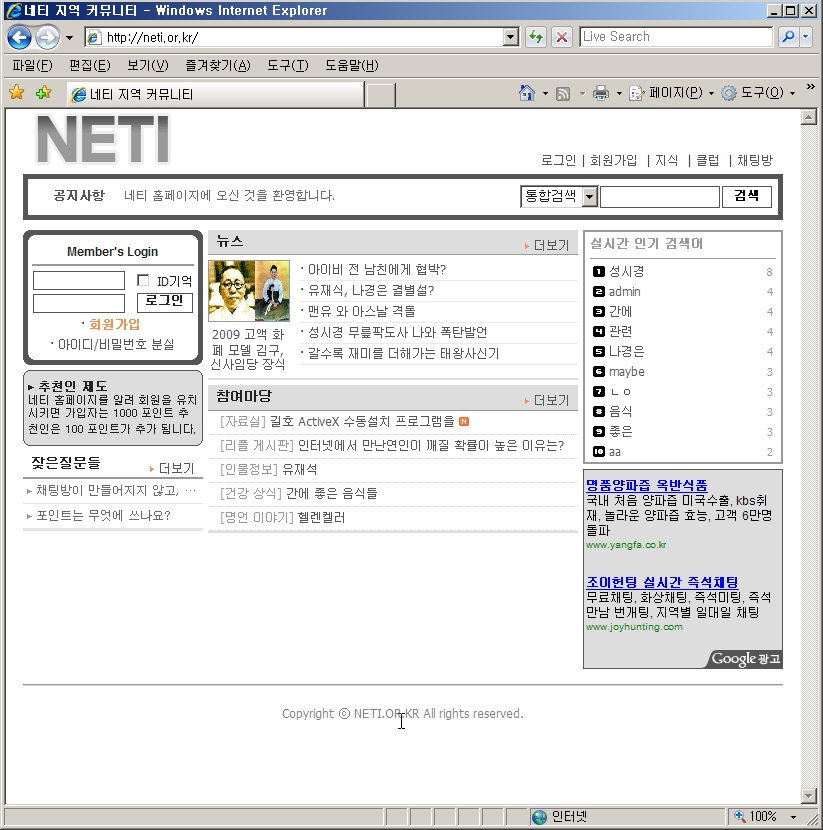Open Favorites Center star icon
This screenshot has height=830, width=823.
(x=17, y=93)
